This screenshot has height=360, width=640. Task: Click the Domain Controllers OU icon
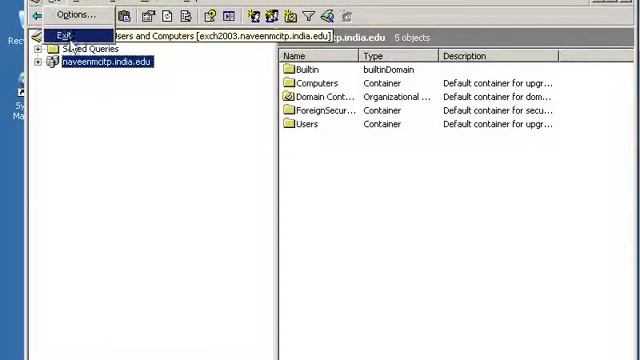[x=289, y=96]
